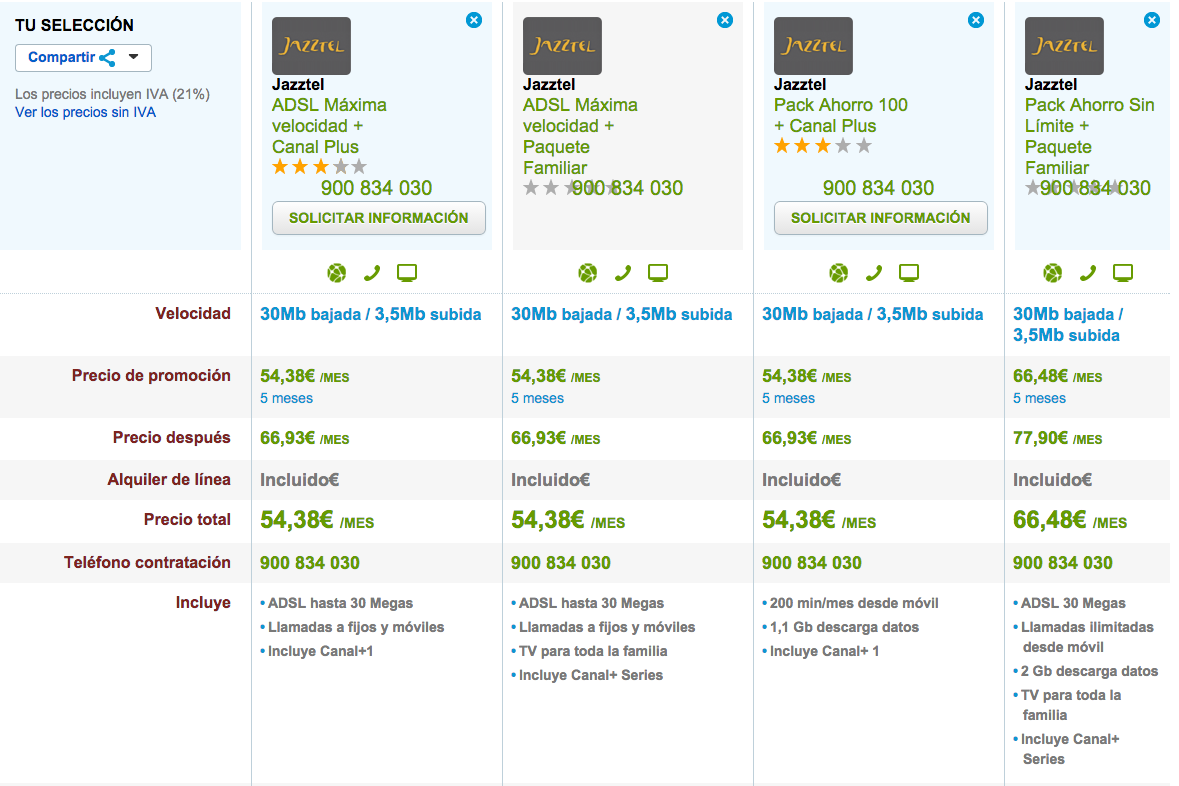Open 'Pack Ahorro 100 + Canal Plus' offer title
The width and height of the screenshot is (1179, 786).
tap(841, 115)
